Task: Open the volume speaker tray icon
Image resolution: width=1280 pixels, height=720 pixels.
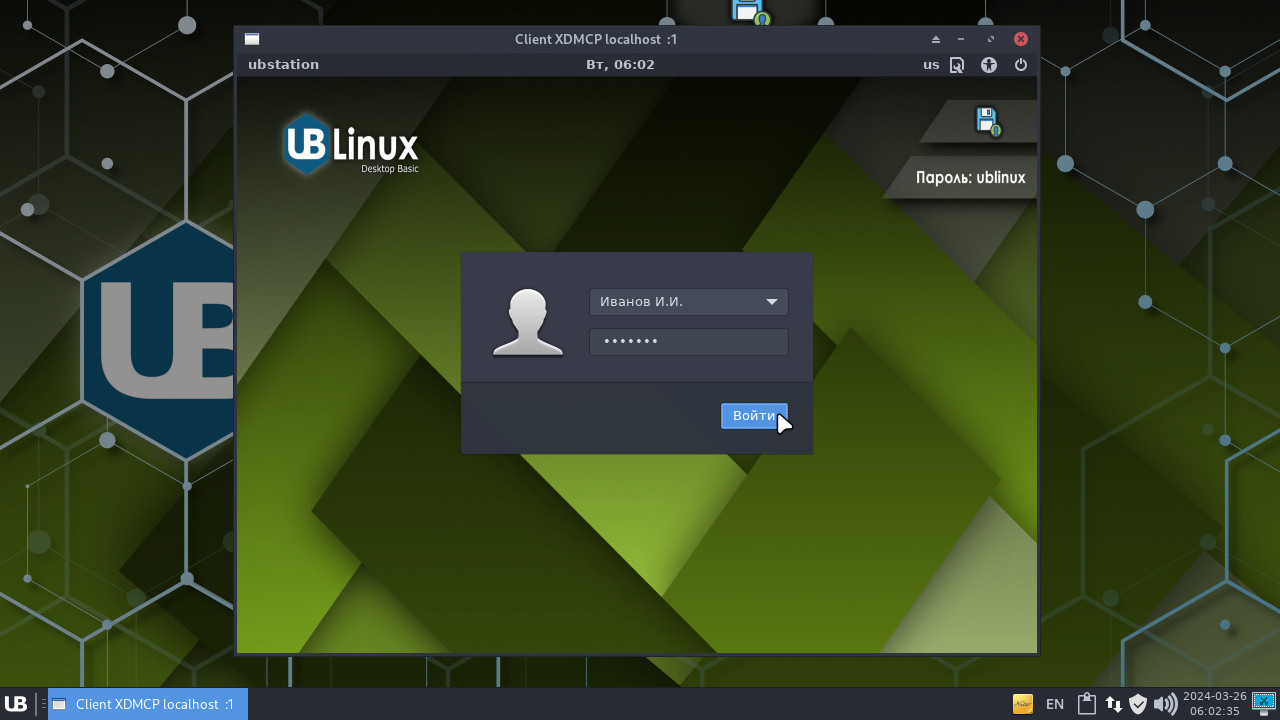Action: click(x=1165, y=704)
